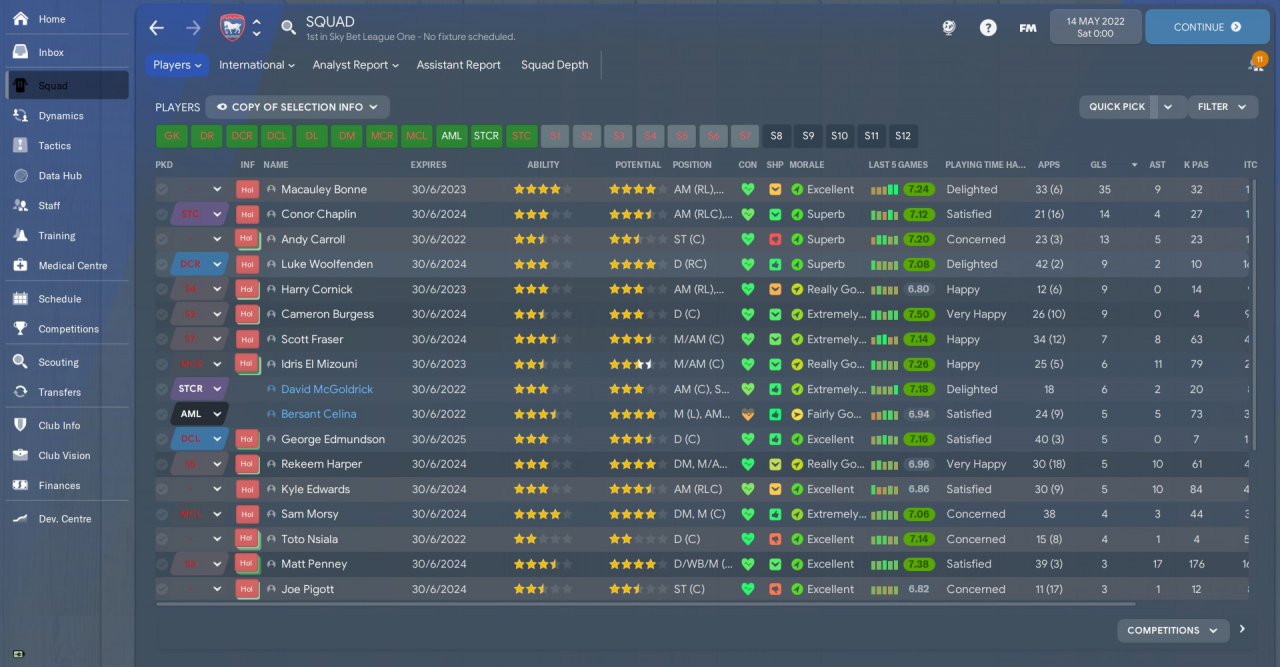Go back with the left arrow
This screenshot has width=1280, height=667.
[x=157, y=28]
